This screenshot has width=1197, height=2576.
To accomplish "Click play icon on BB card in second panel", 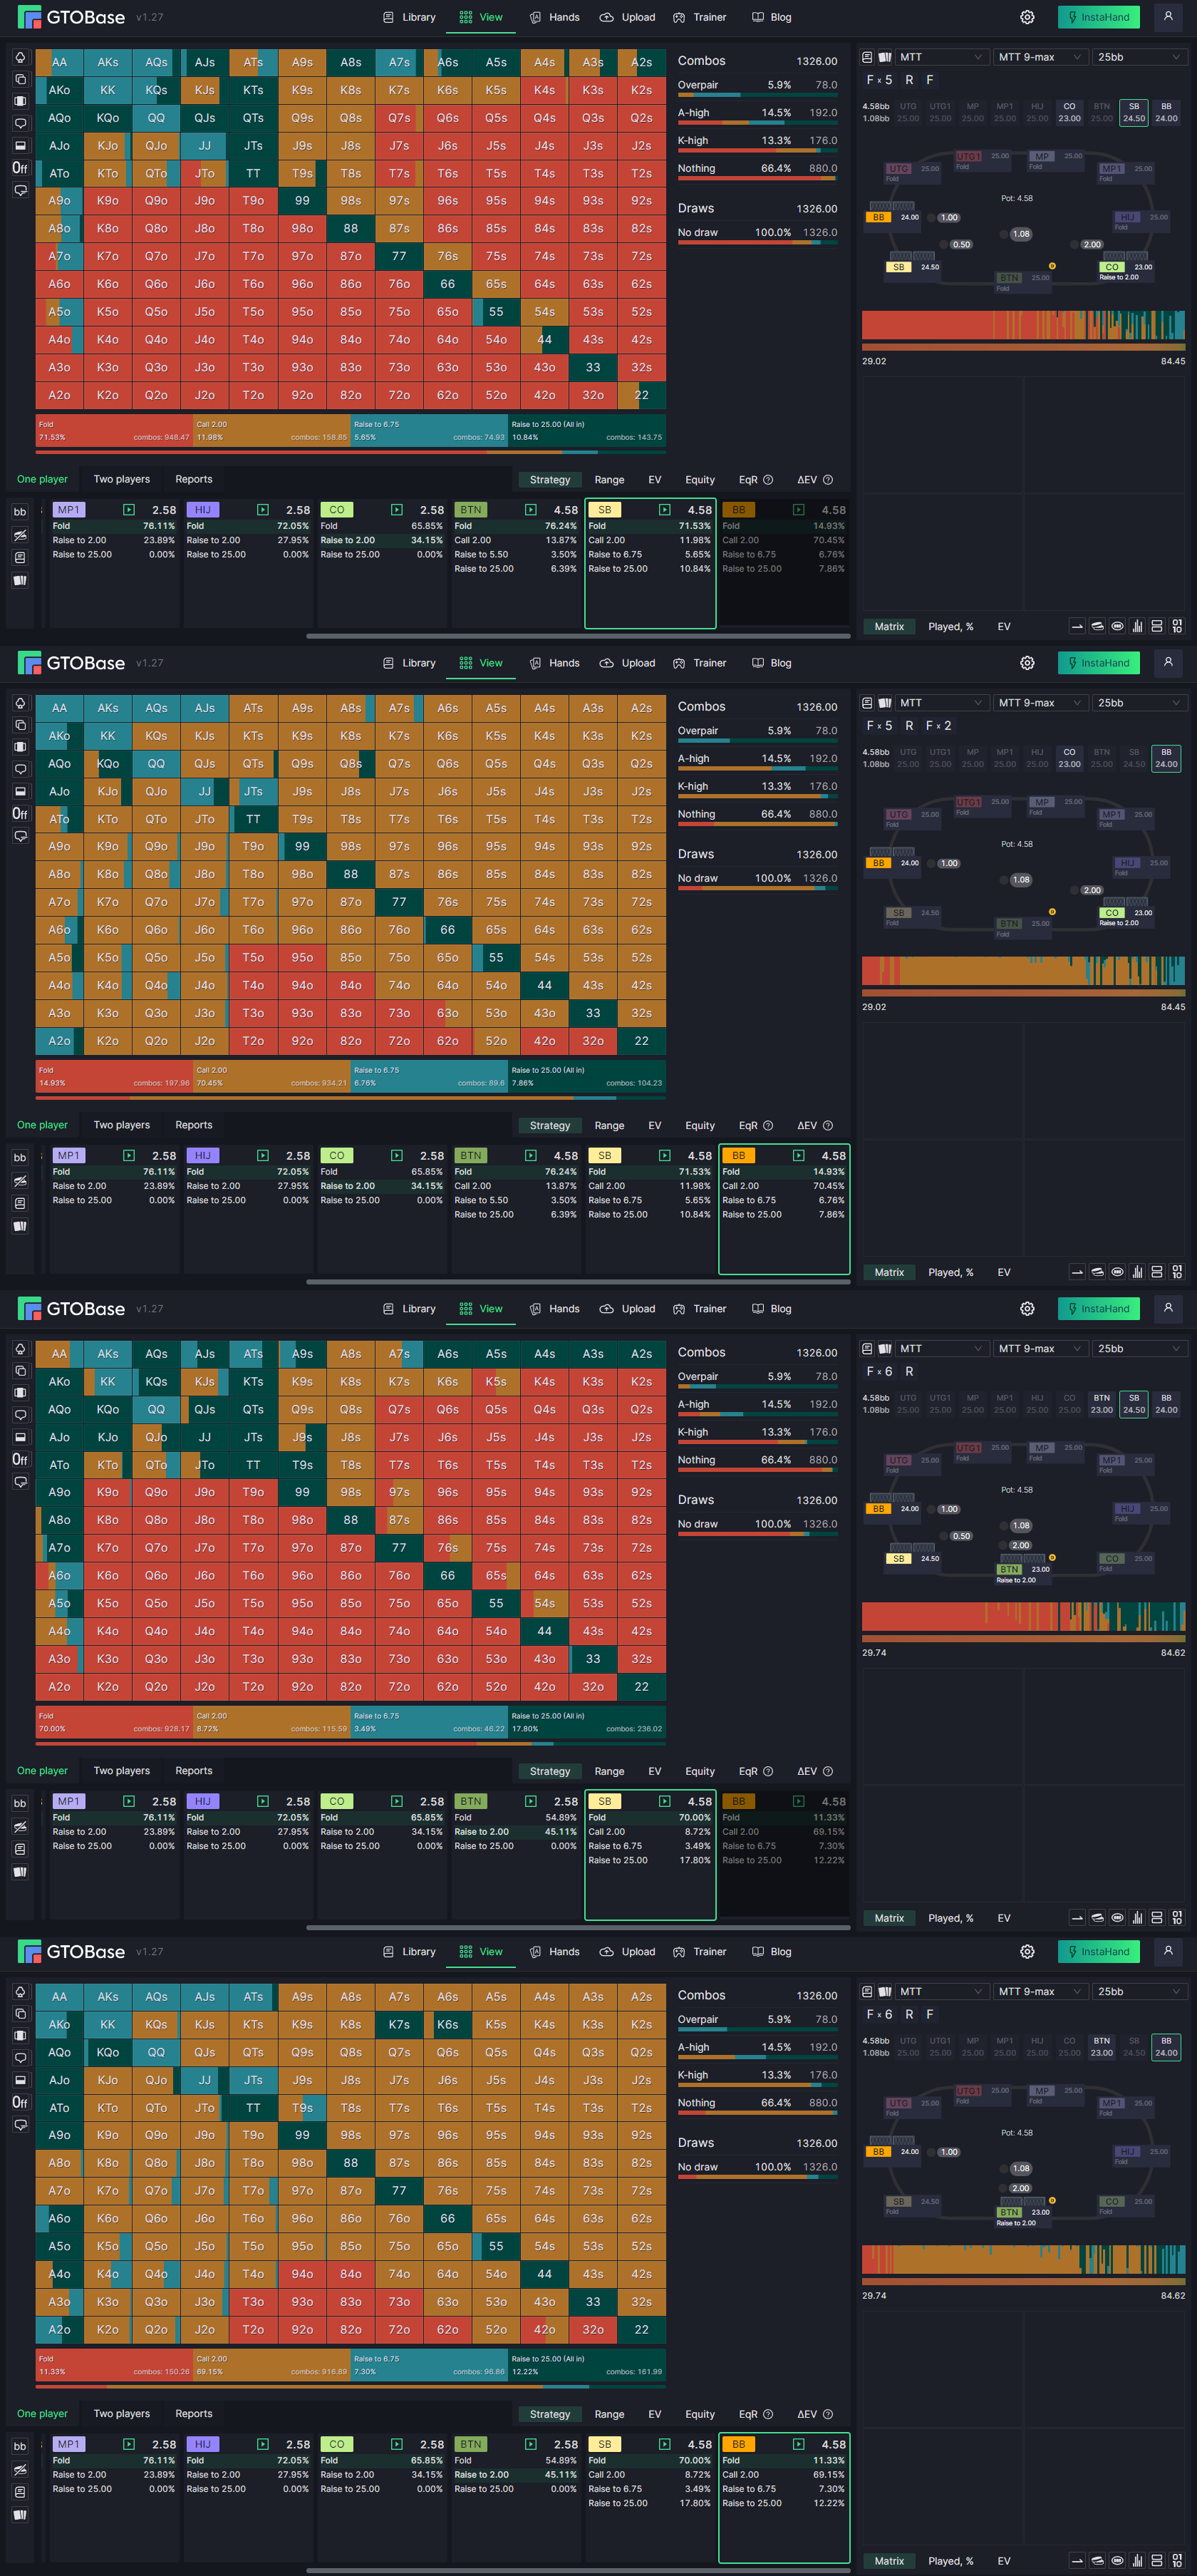I will 799,1155.
